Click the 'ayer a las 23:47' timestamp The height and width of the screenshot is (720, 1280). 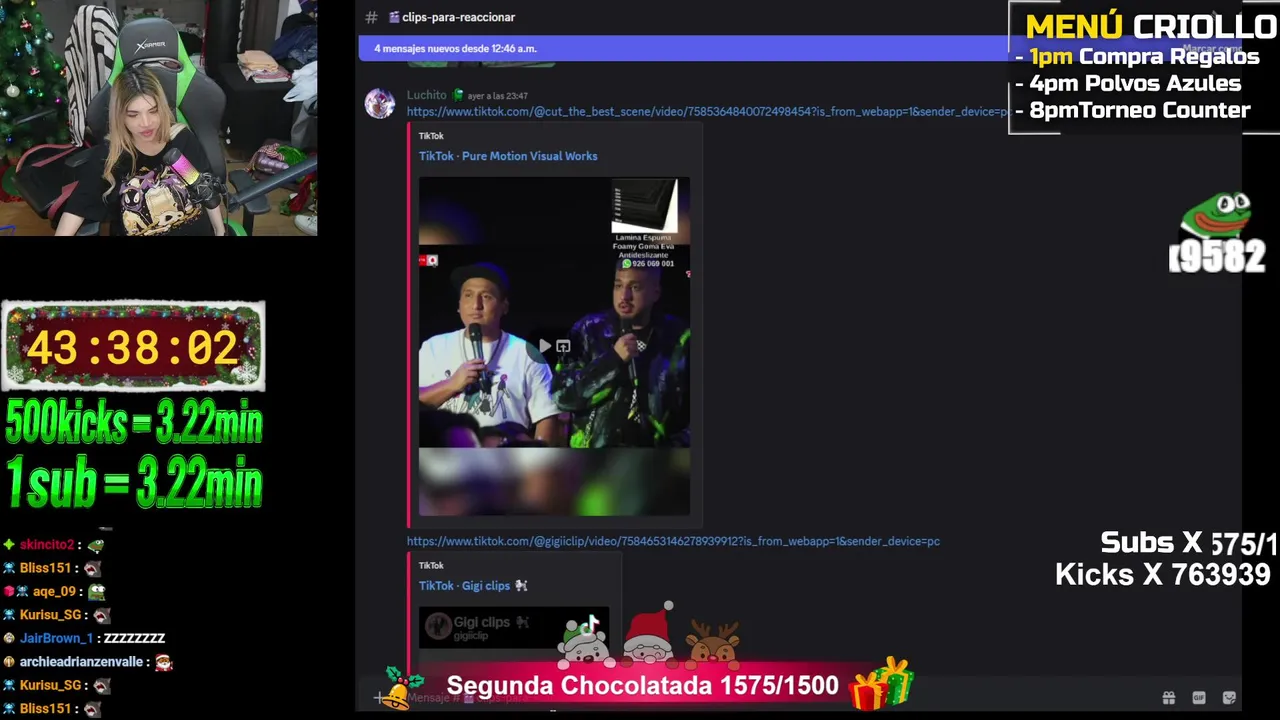[x=498, y=96]
